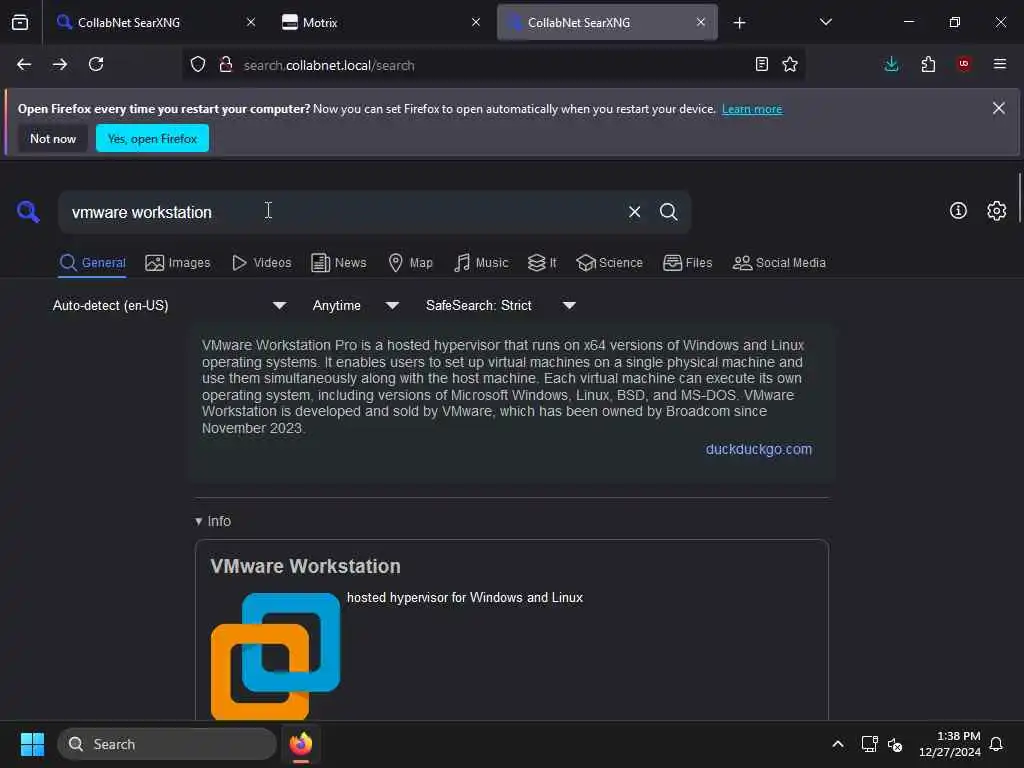Viewport: 1024px width, 768px height.
Task: Click the page vertical scrollbar thumb
Action: click(1019, 198)
